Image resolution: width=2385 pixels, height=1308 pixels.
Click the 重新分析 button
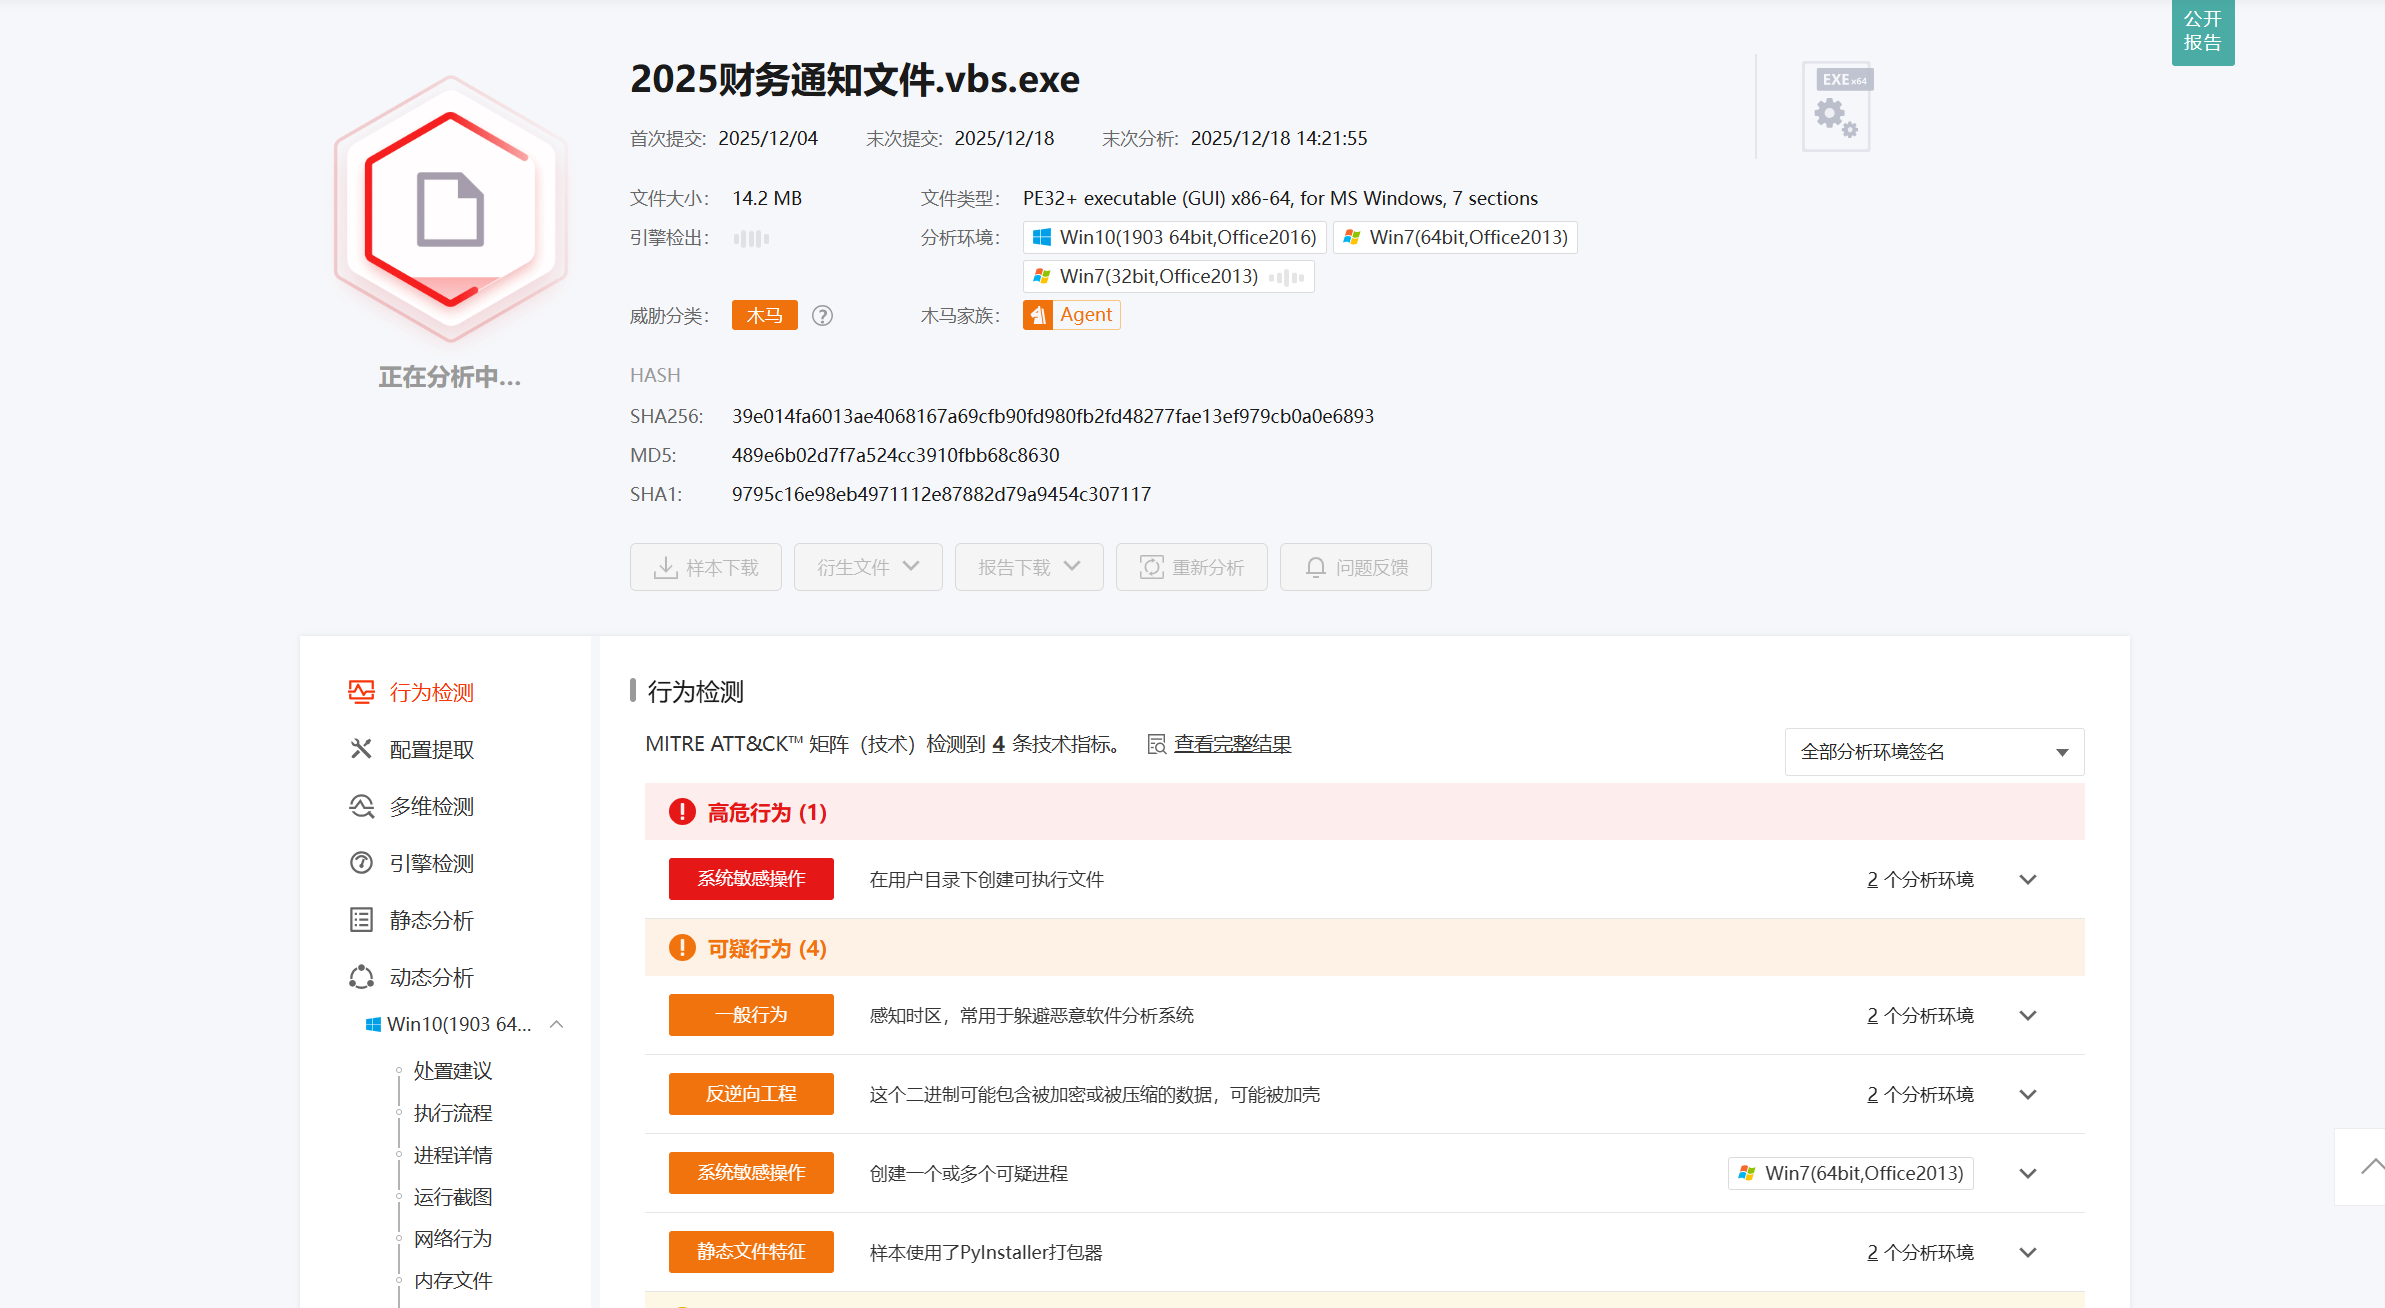tap(1192, 567)
